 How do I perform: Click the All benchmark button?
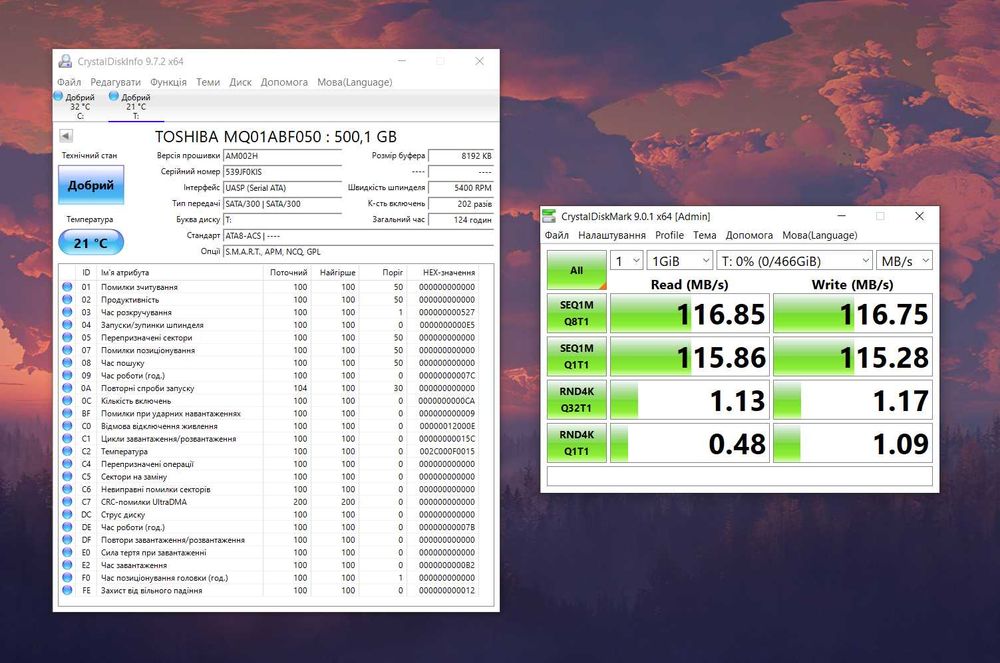[577, 270]
